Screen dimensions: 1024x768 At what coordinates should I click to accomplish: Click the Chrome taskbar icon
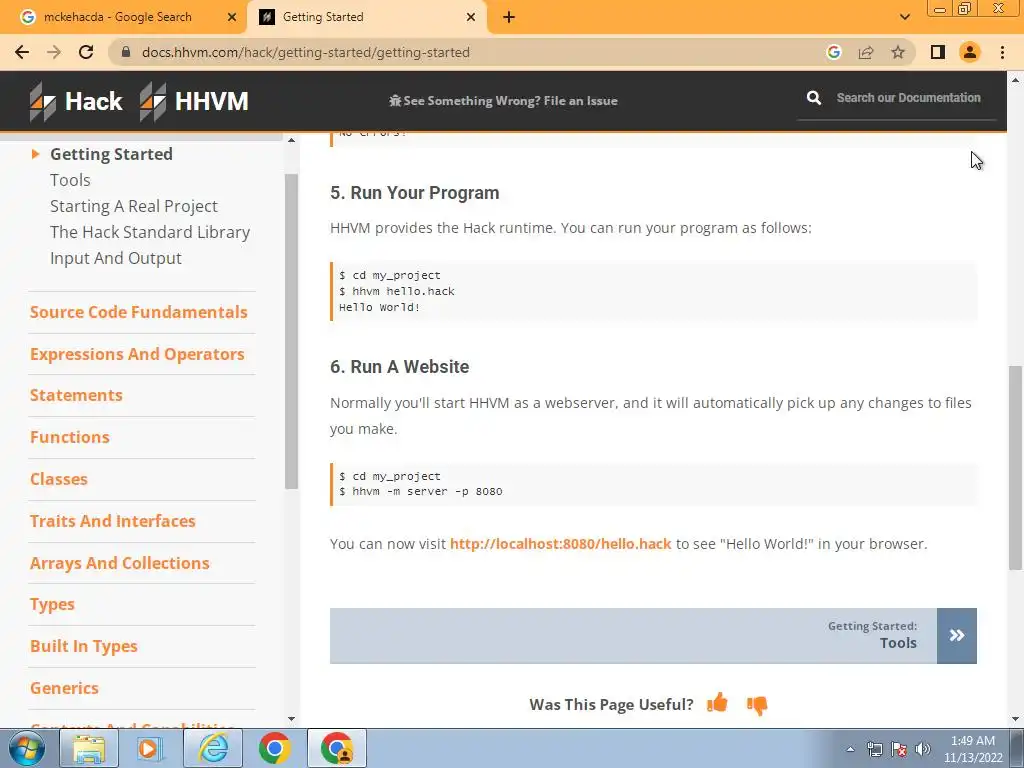coord(275,748)
